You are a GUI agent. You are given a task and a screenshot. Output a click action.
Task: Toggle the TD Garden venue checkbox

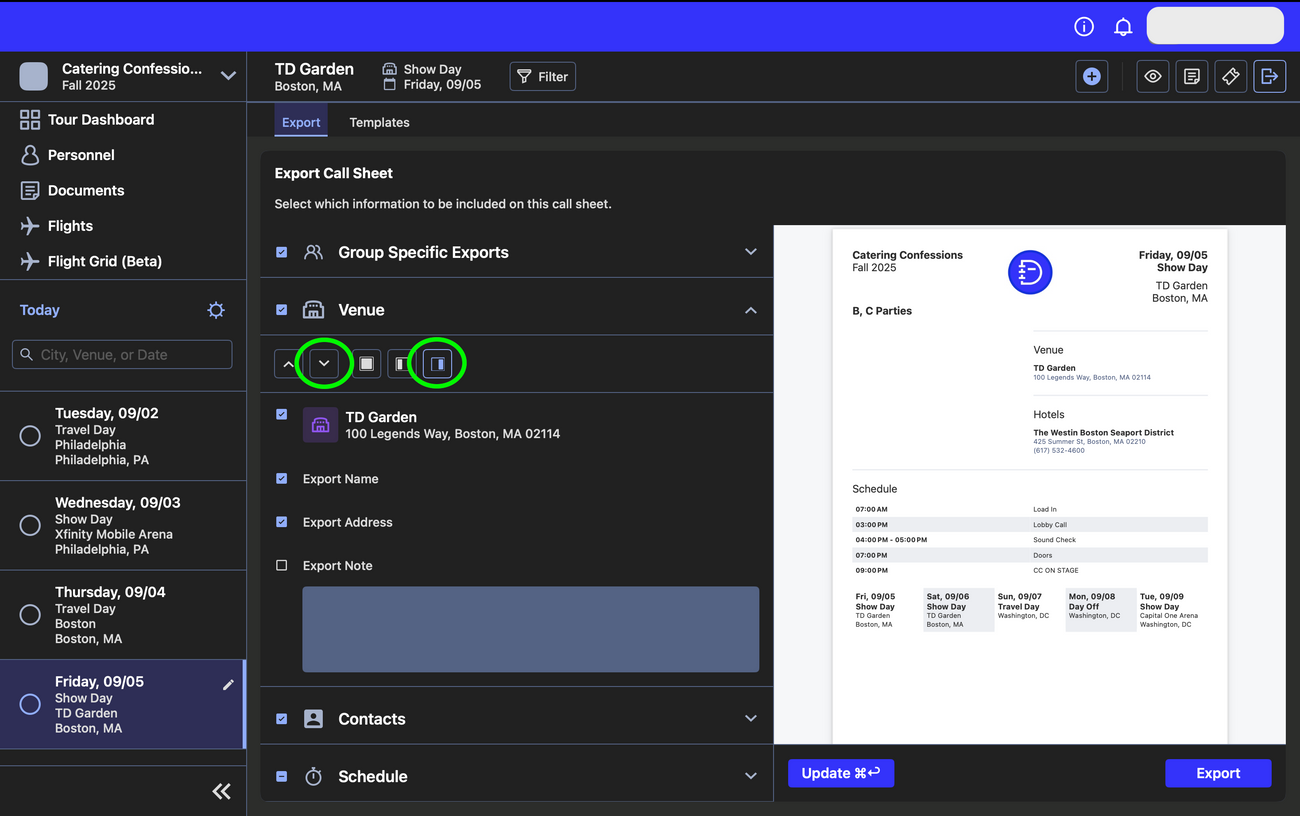282,414
